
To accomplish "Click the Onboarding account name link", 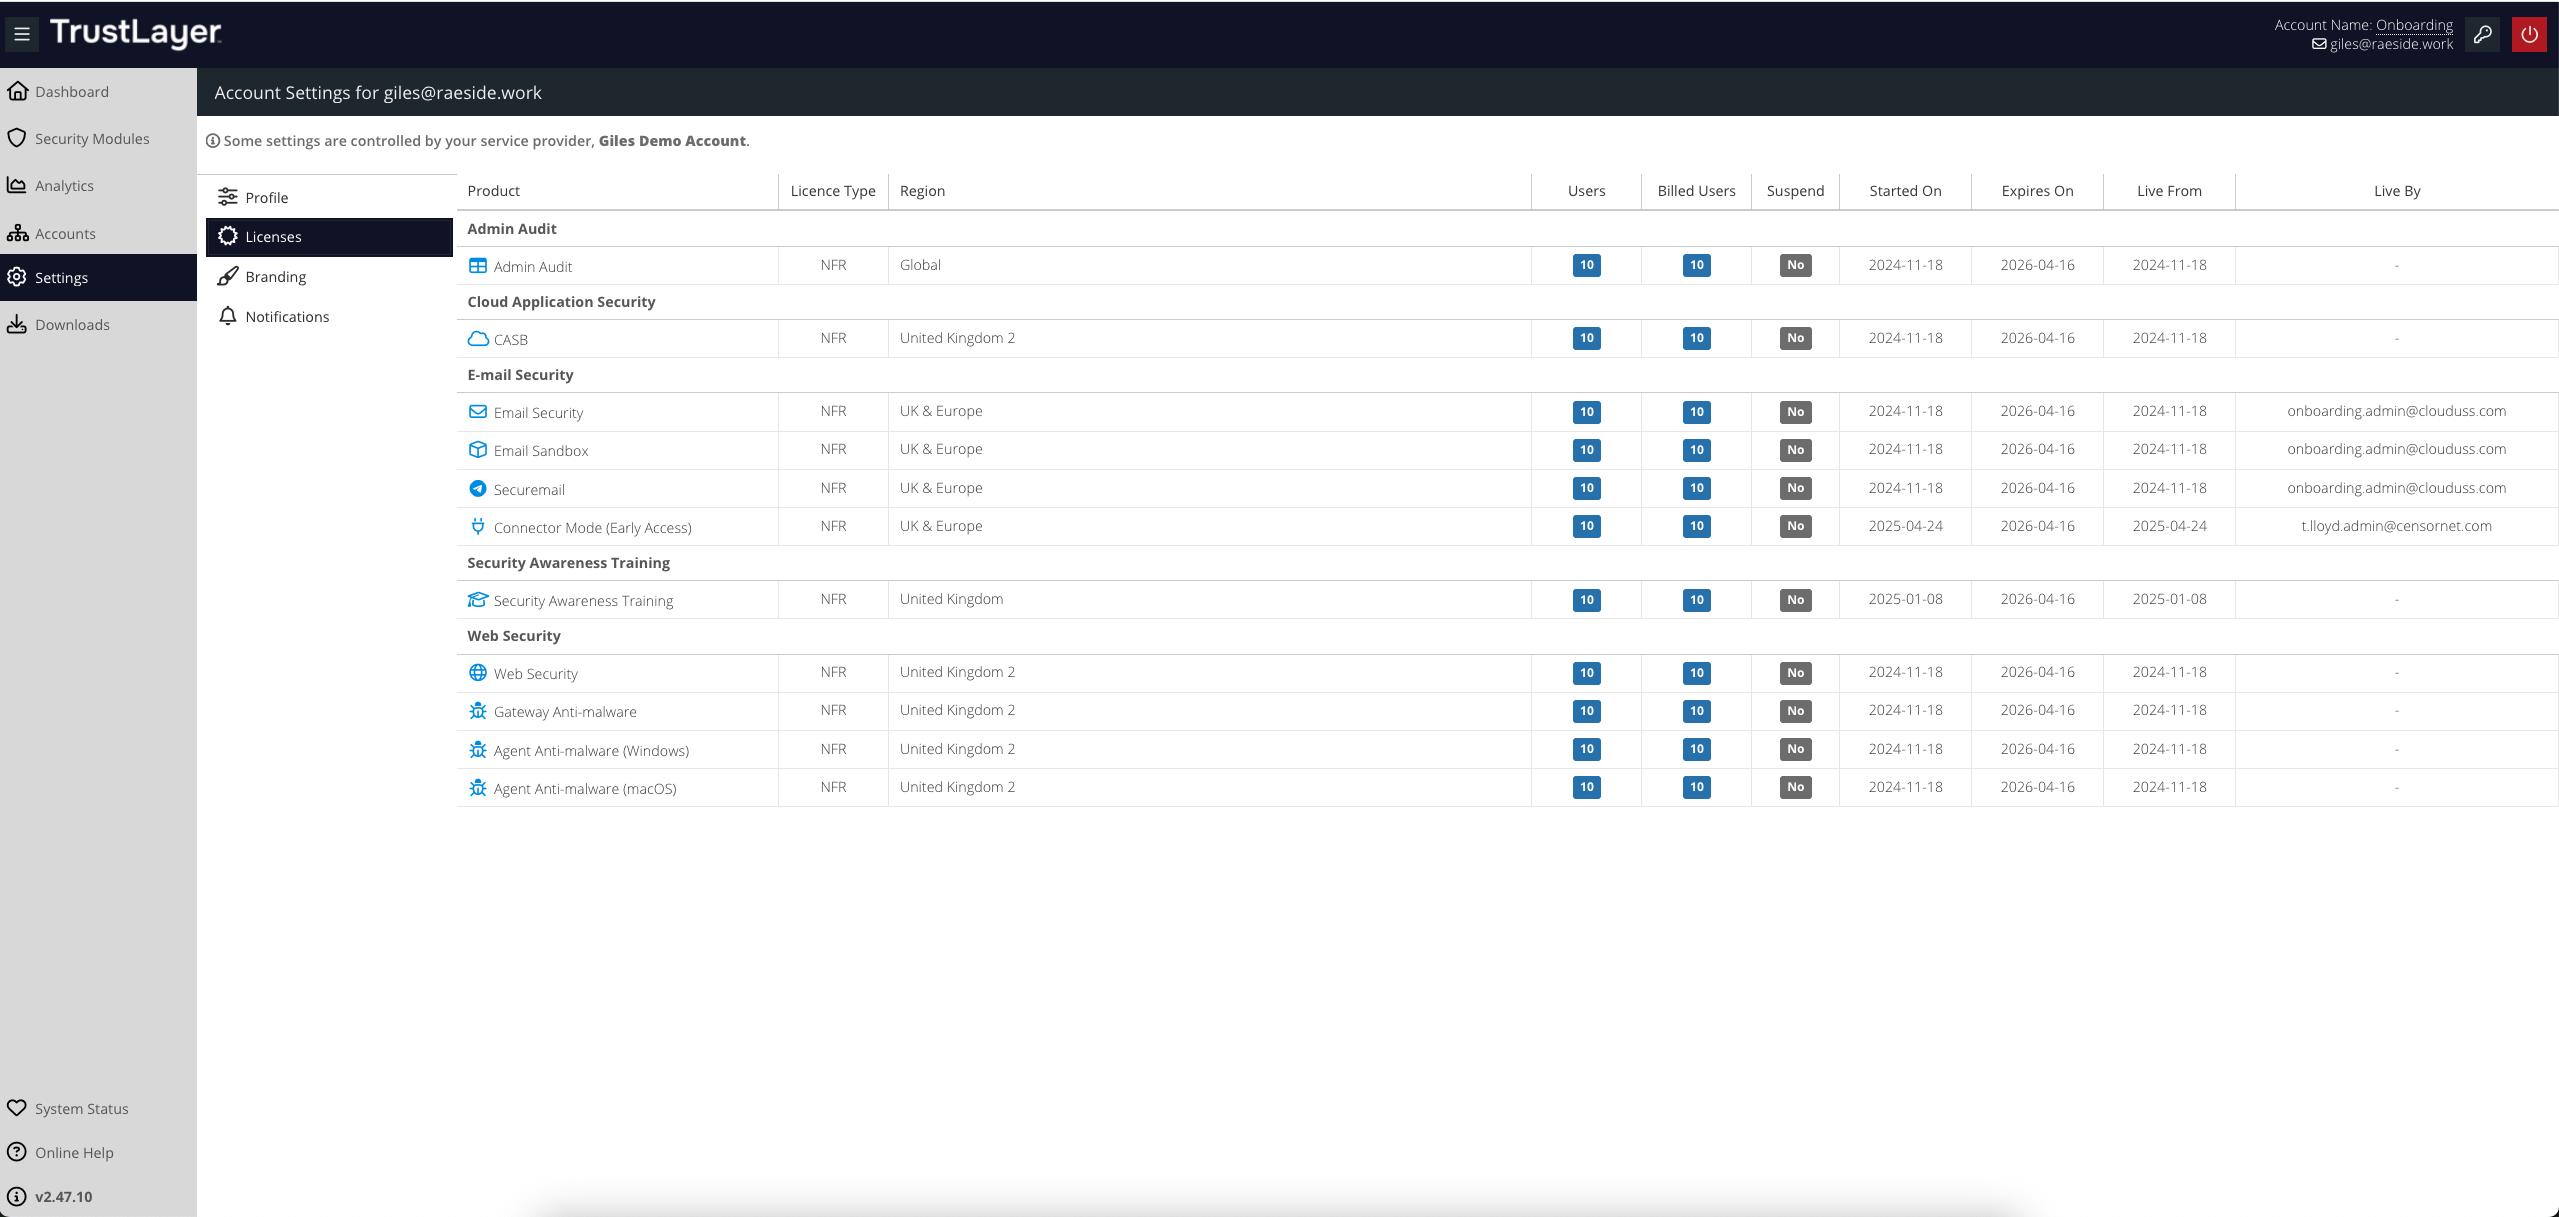I will (2414, 25).
